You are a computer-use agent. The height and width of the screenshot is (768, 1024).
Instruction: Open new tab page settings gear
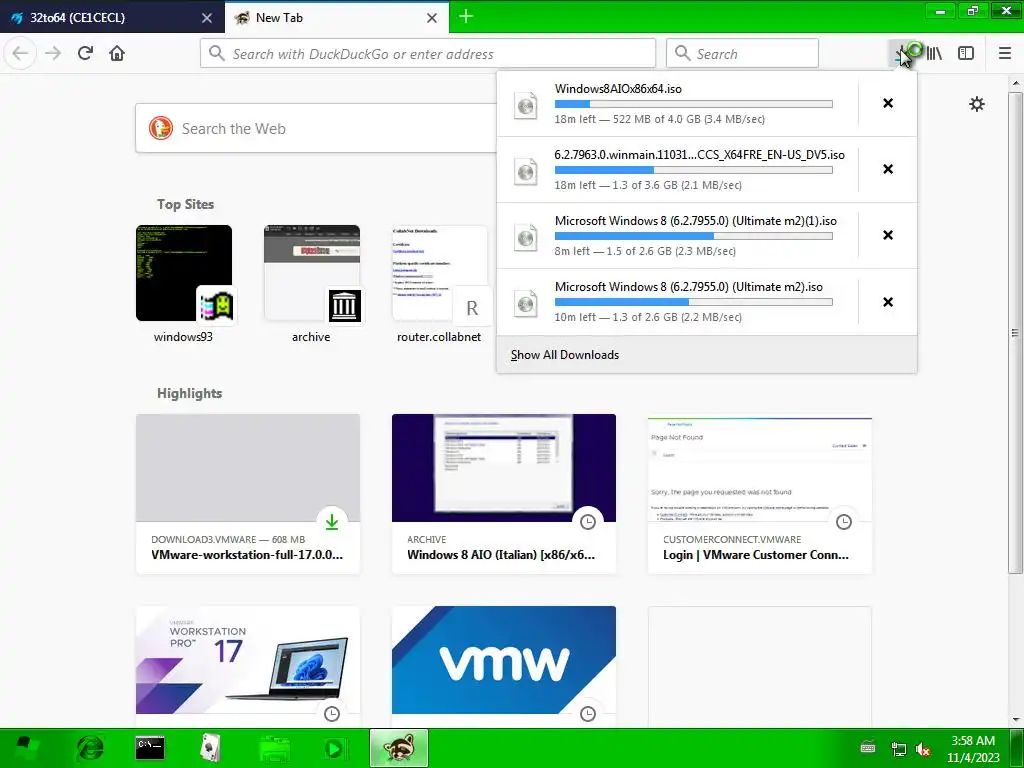tap(976, 104)
